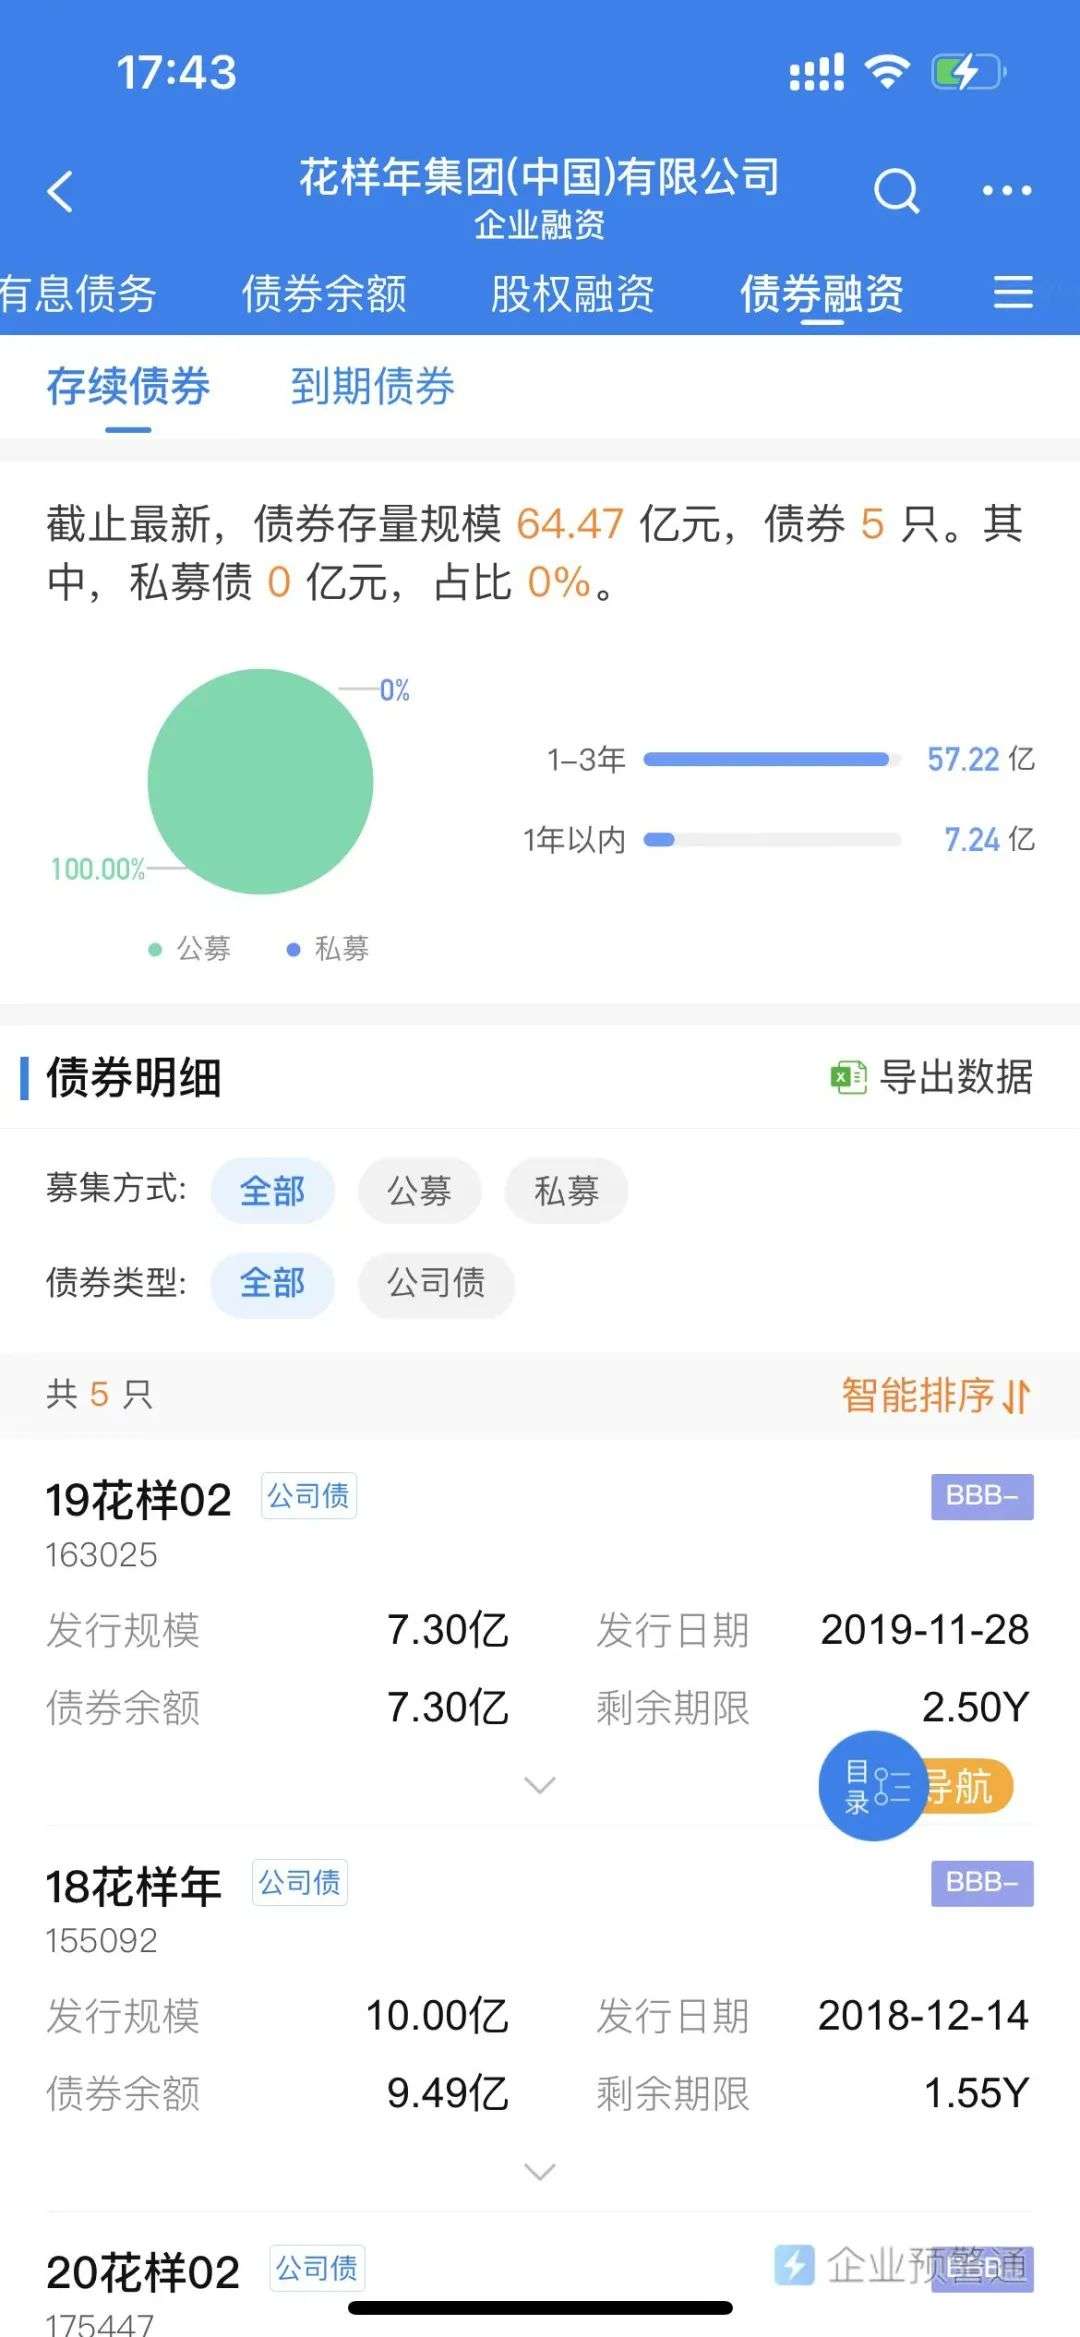Toggle 私募 legend item in pie chart
The height and width of the screenshot is (2337, 1080).
tap(327, 948)
